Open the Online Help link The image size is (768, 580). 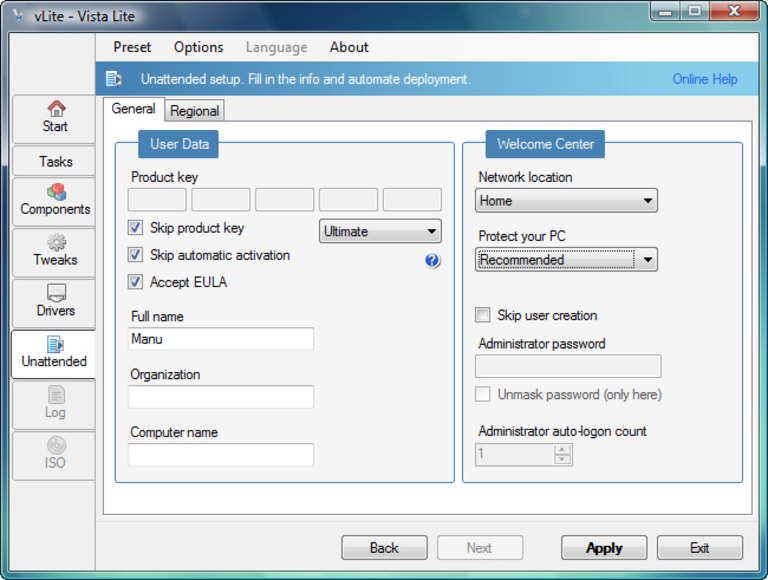click(704, 79)
